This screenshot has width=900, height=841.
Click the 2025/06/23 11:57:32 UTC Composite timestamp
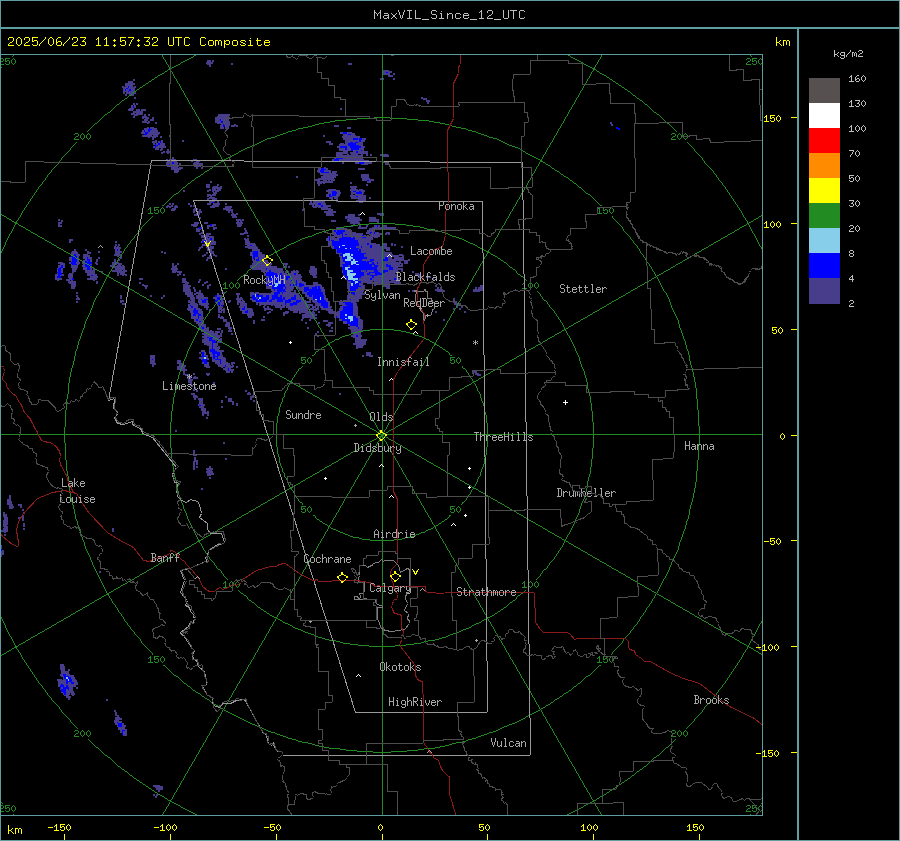coord(139,42)
